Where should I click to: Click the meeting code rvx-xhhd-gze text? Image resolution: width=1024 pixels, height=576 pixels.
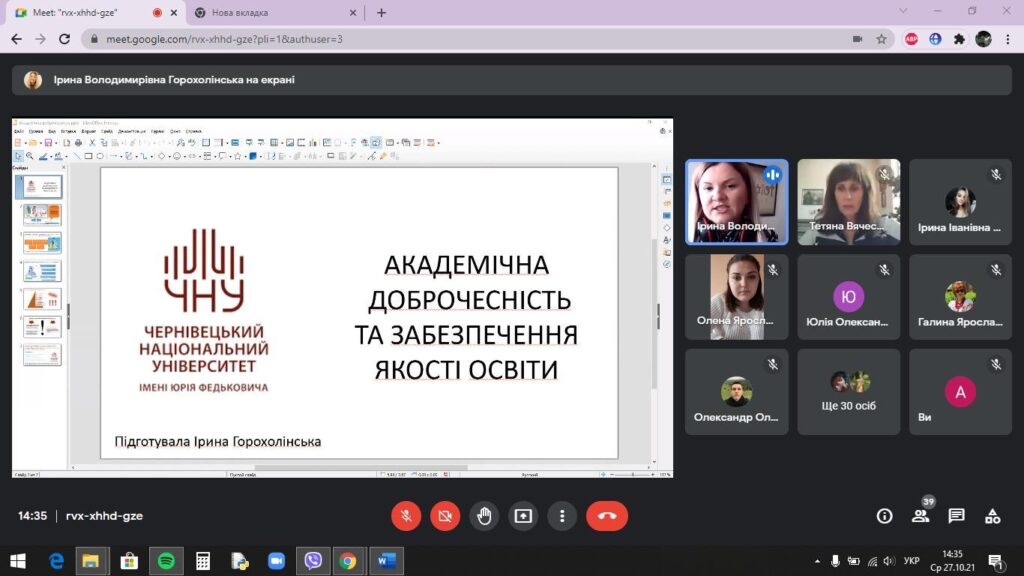tap(104, 516)
